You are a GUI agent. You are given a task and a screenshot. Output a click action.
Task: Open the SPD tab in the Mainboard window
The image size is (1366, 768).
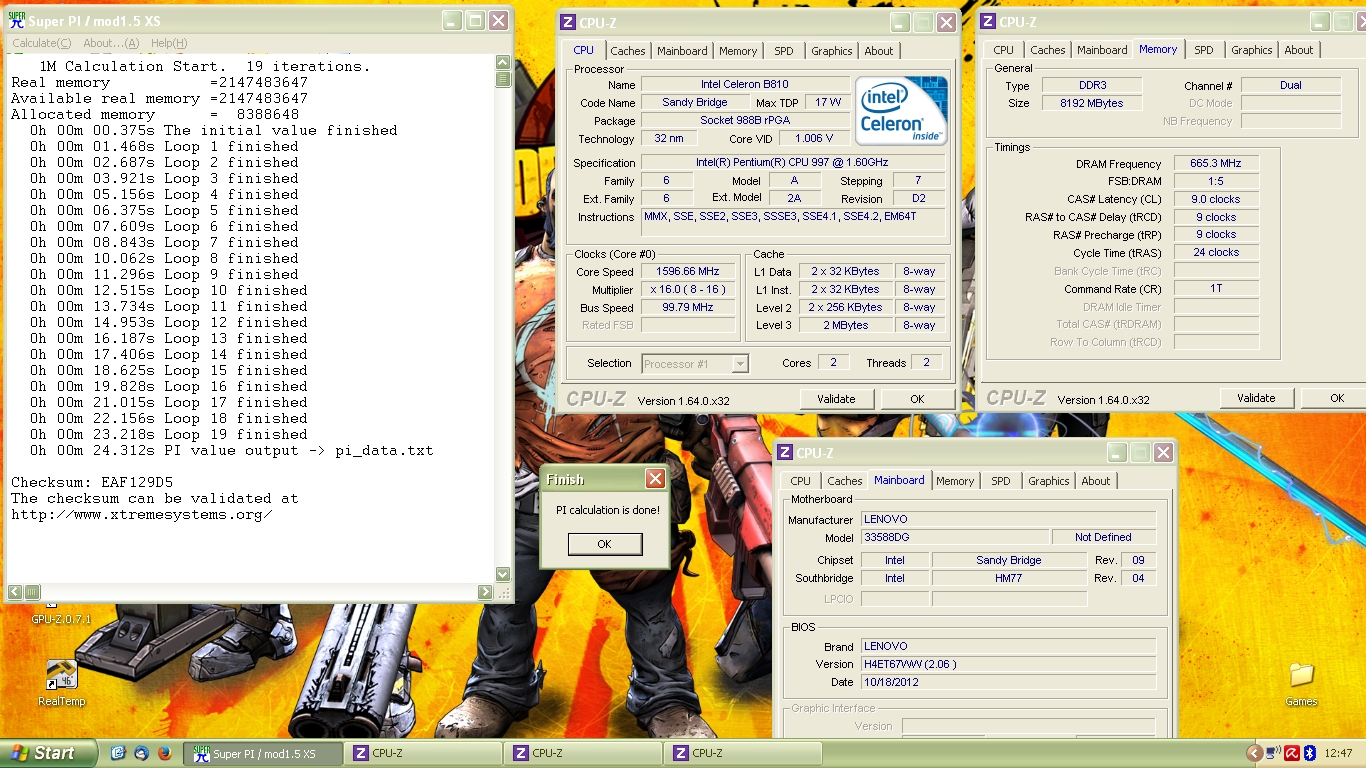point(1001,481)
